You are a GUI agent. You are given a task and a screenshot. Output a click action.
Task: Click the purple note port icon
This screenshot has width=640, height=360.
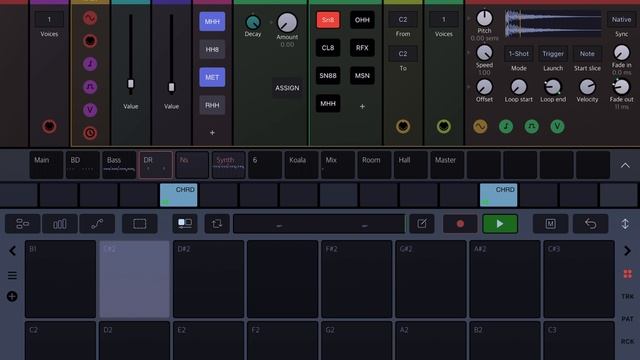pyautogui.click(x=90, y=64)
